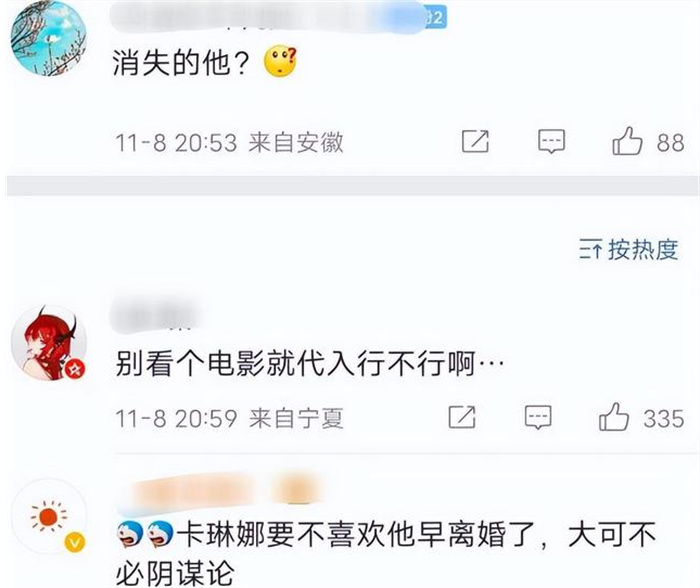Open the blurred username above '别看个电影'
700x588 pixels.
(x=156, y=314)
